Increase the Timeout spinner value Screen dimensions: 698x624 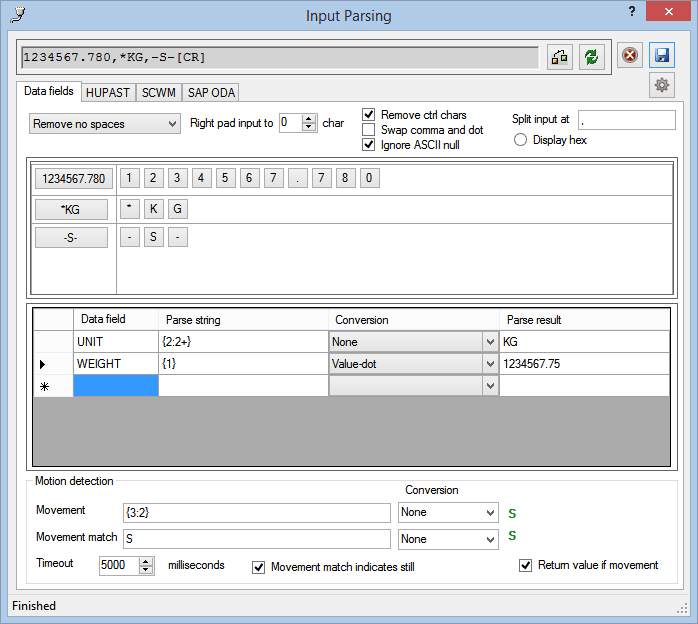coord(147,561)
